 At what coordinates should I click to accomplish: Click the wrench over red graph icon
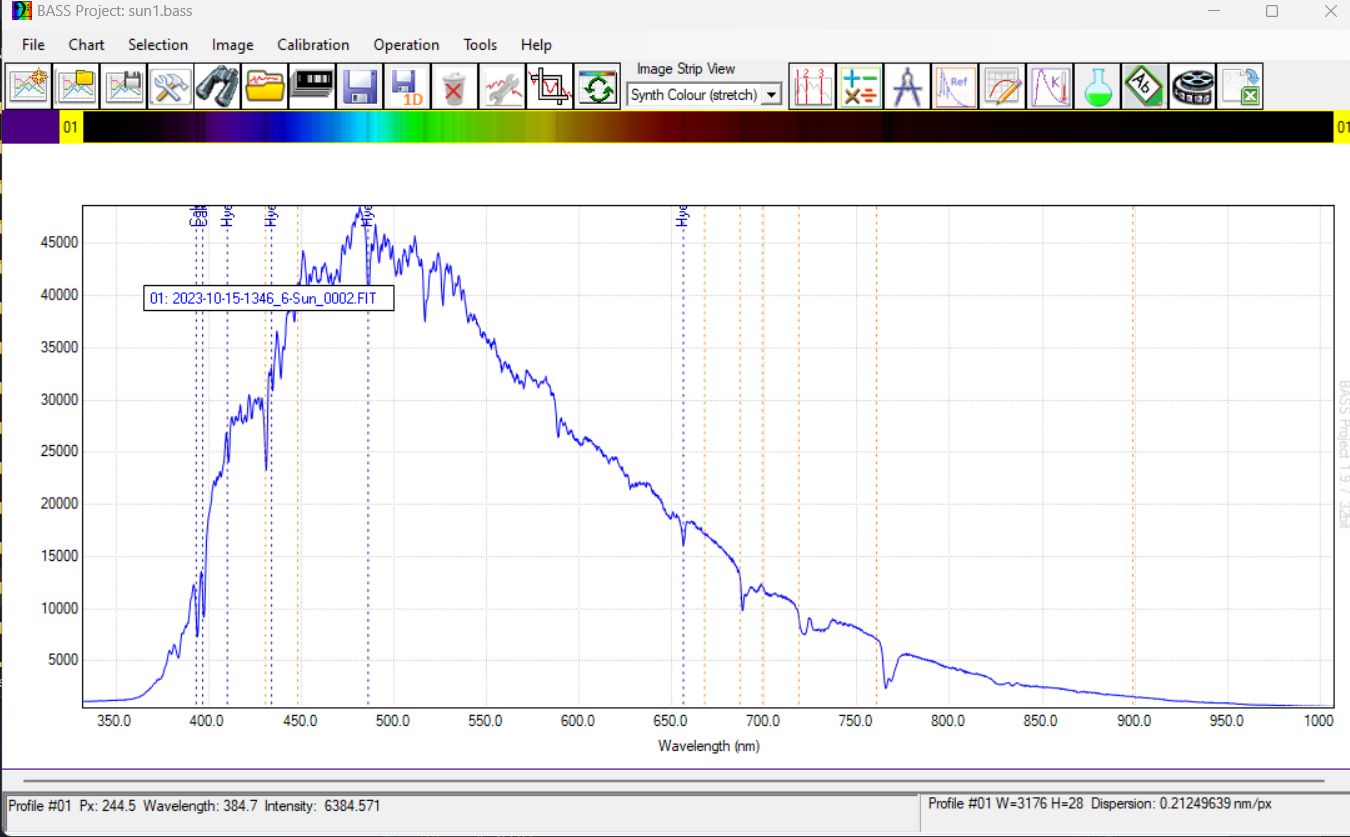502,87
